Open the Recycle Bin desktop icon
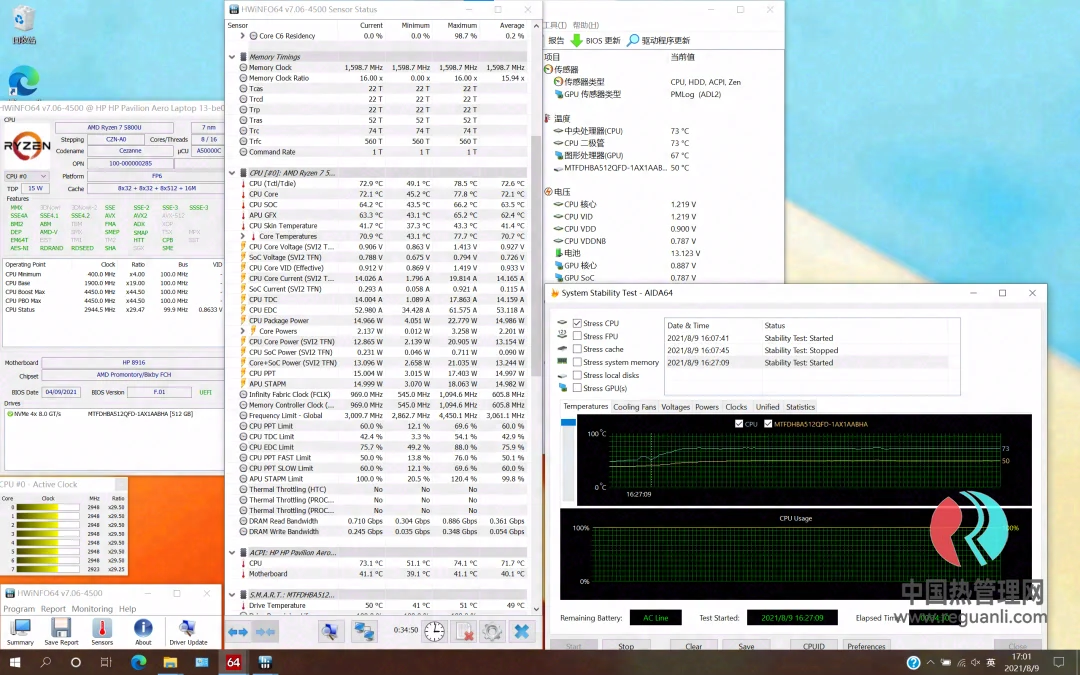The image size is (1080, 675). (23, 25)
